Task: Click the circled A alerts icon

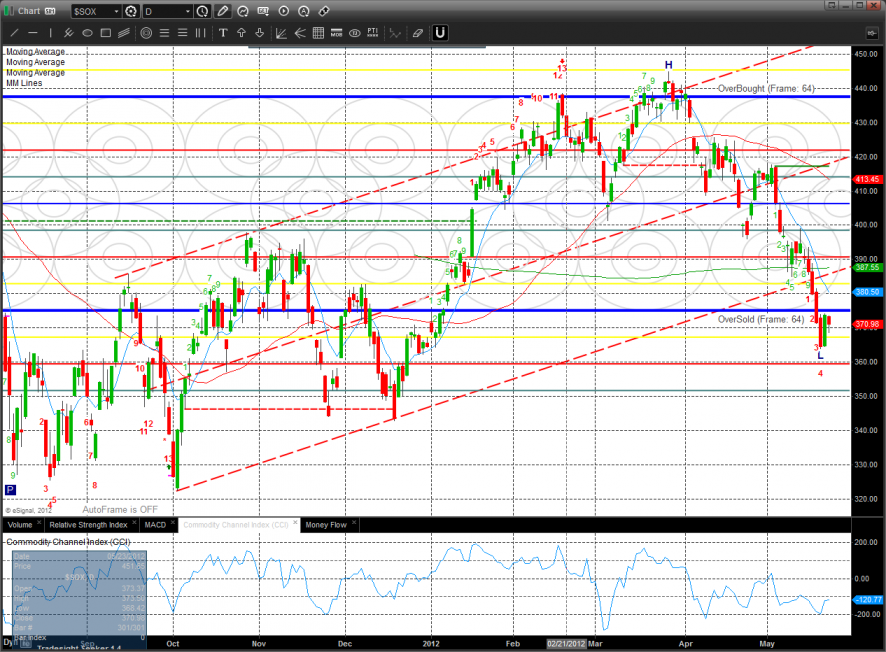Action: point(303,11)
